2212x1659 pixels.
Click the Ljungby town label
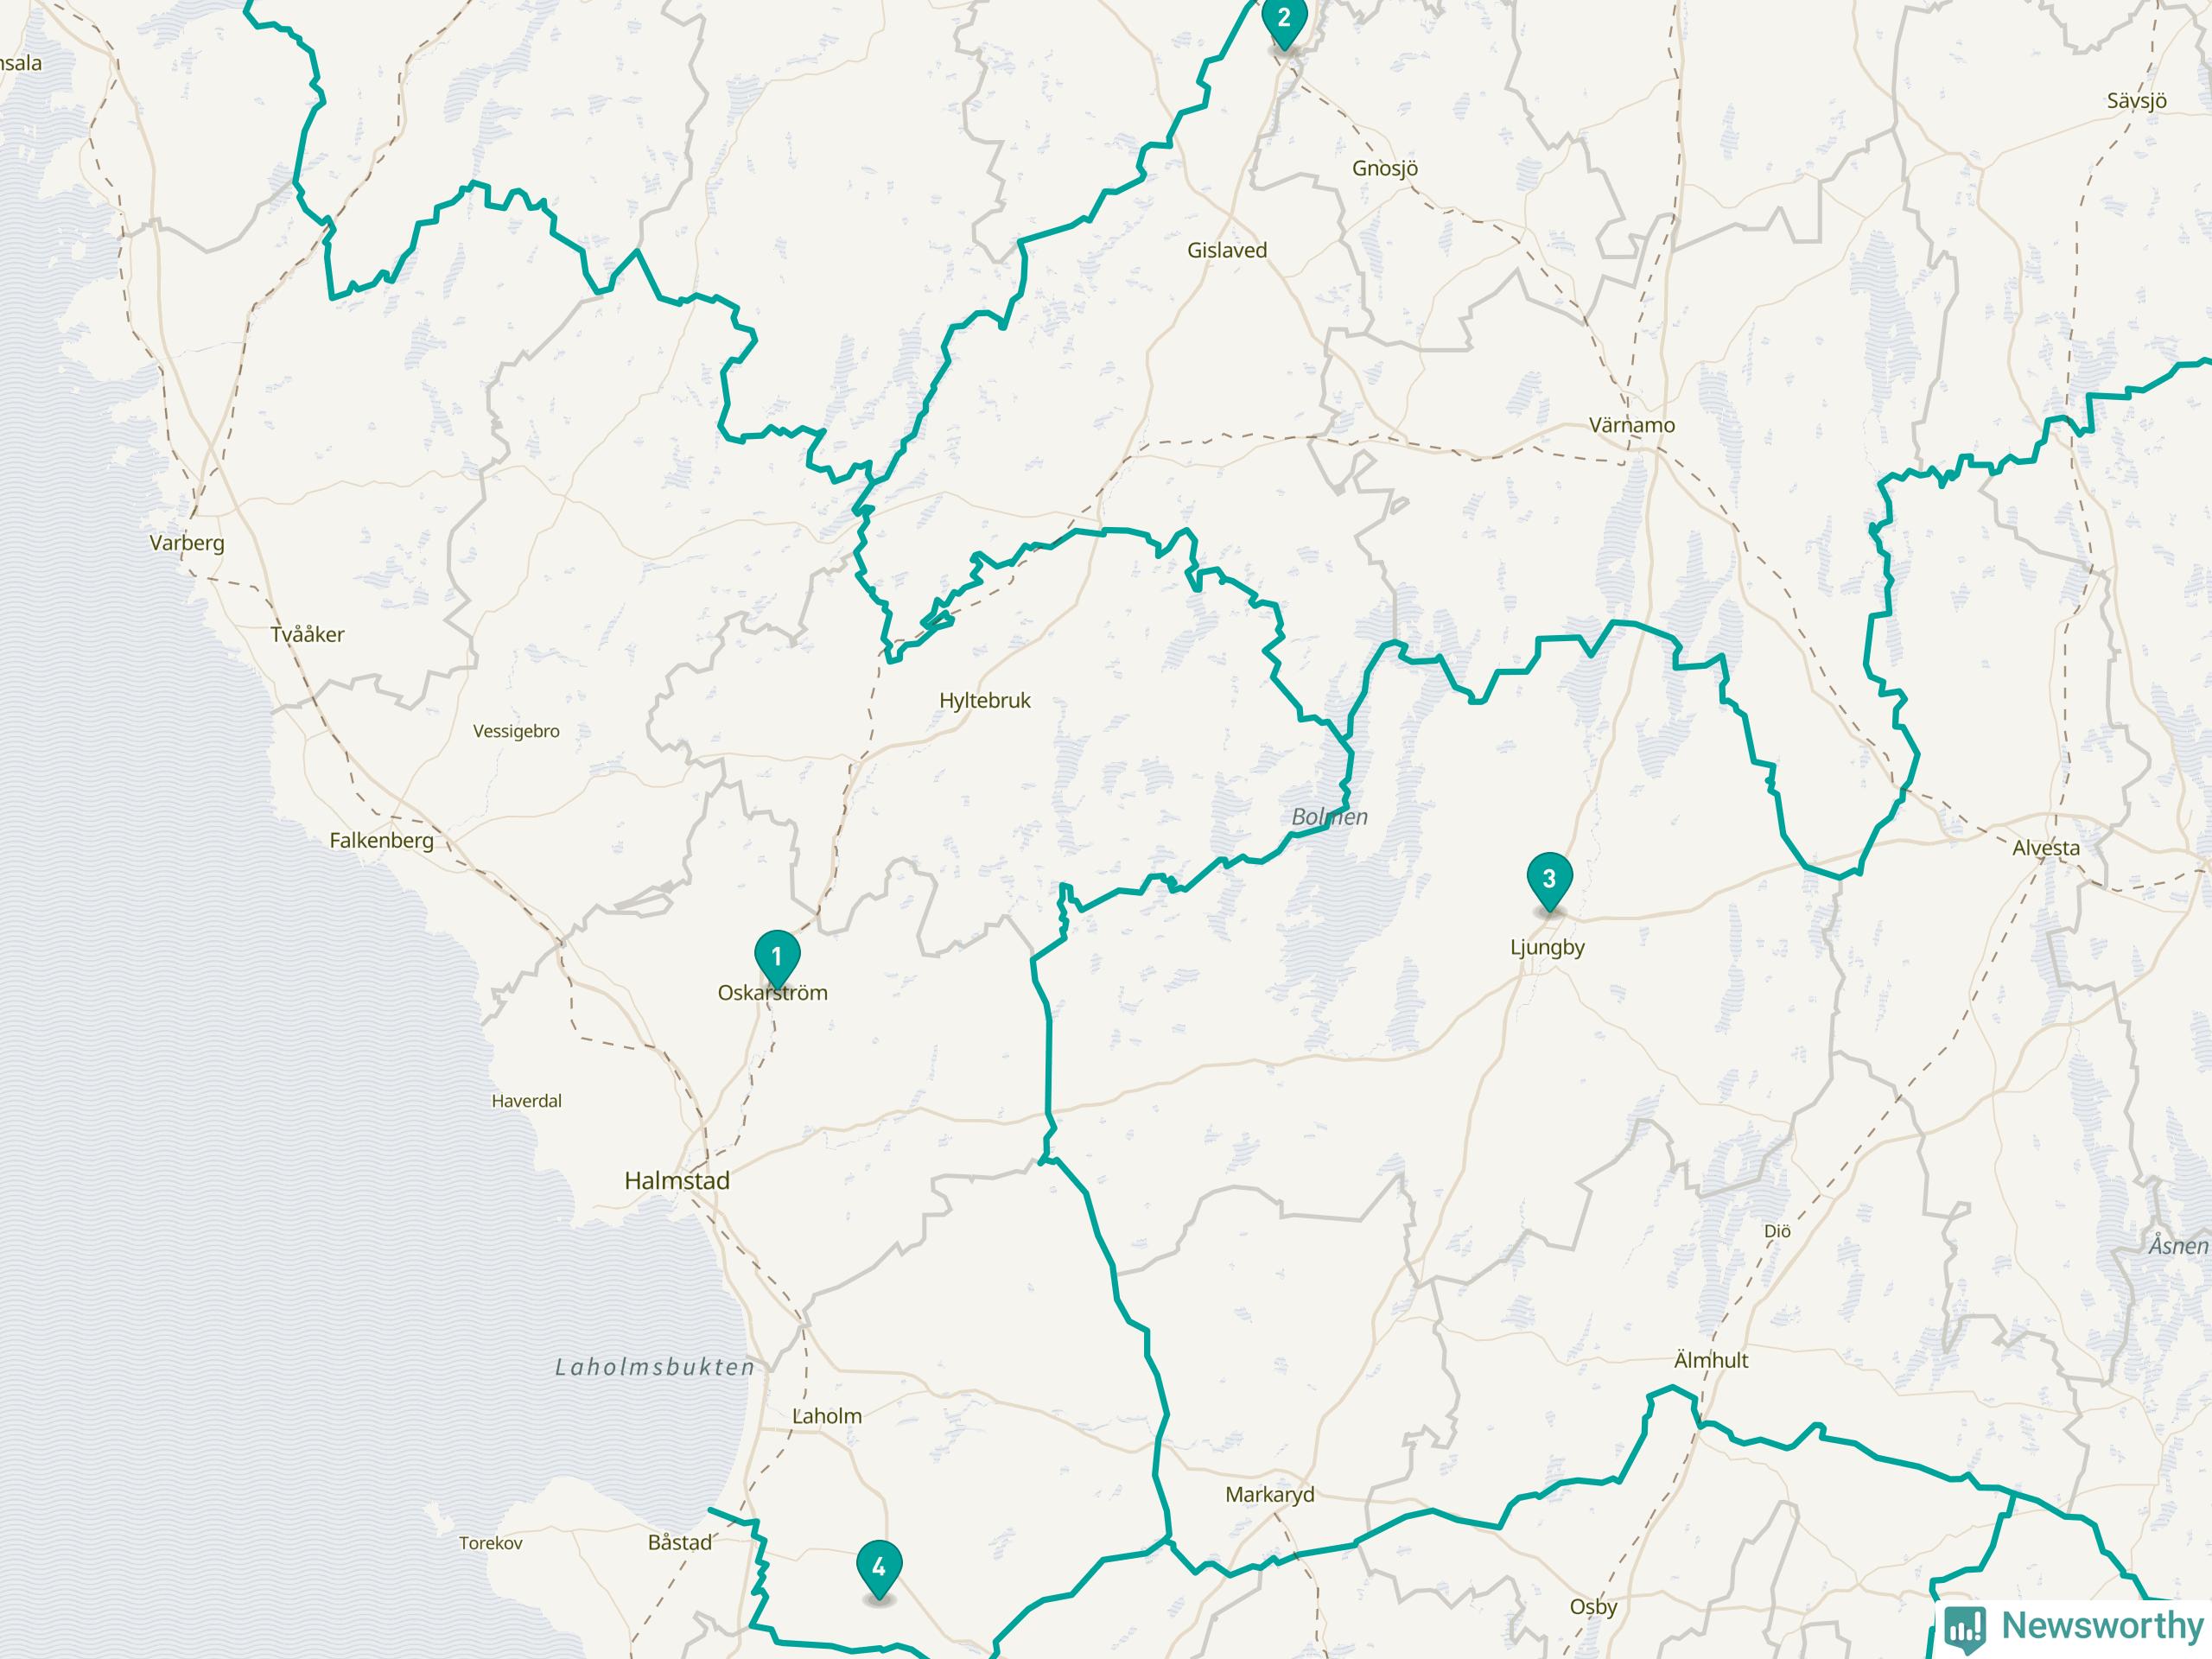click(1547, 948)
